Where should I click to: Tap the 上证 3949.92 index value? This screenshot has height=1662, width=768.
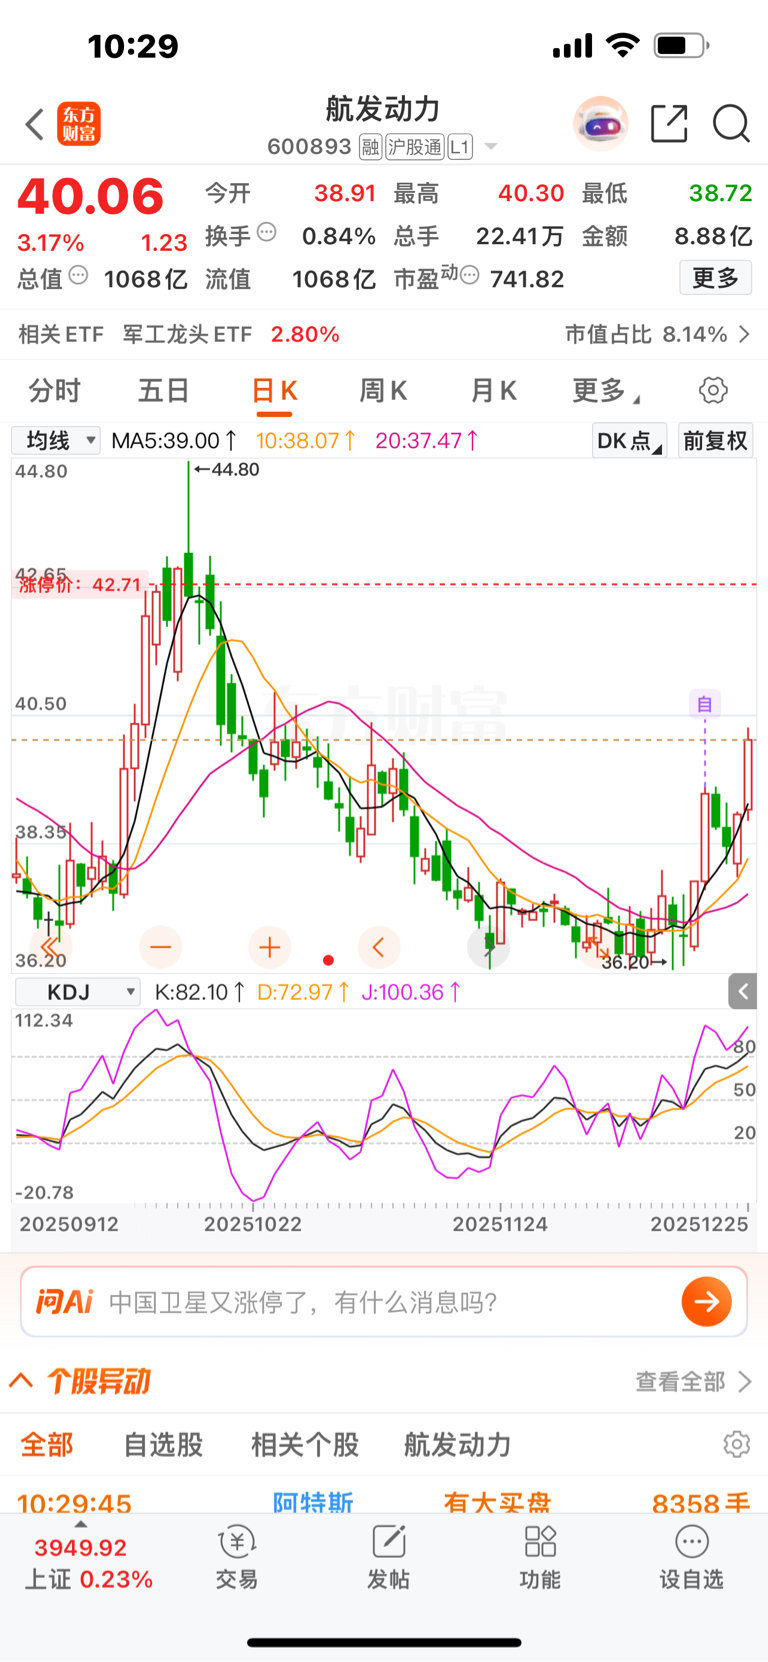click(80, 1547)
